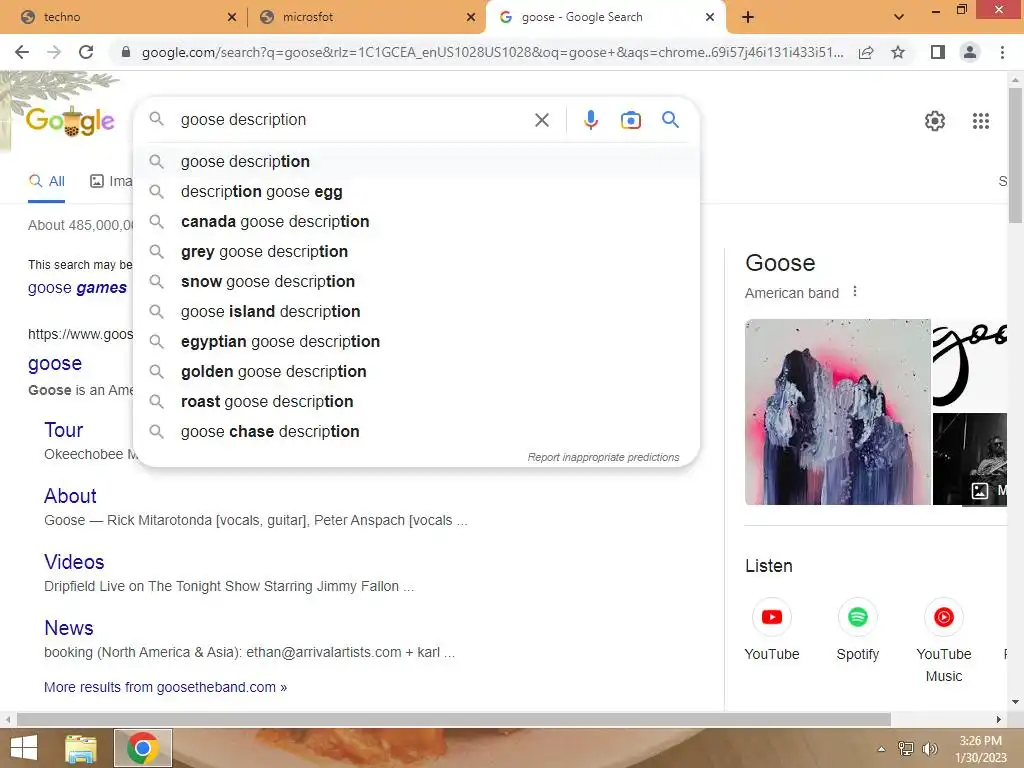Pick suggestion 'golden goose description'
Image resolution: width=1024 pixels, height=768 pixels.
point(416,372)
